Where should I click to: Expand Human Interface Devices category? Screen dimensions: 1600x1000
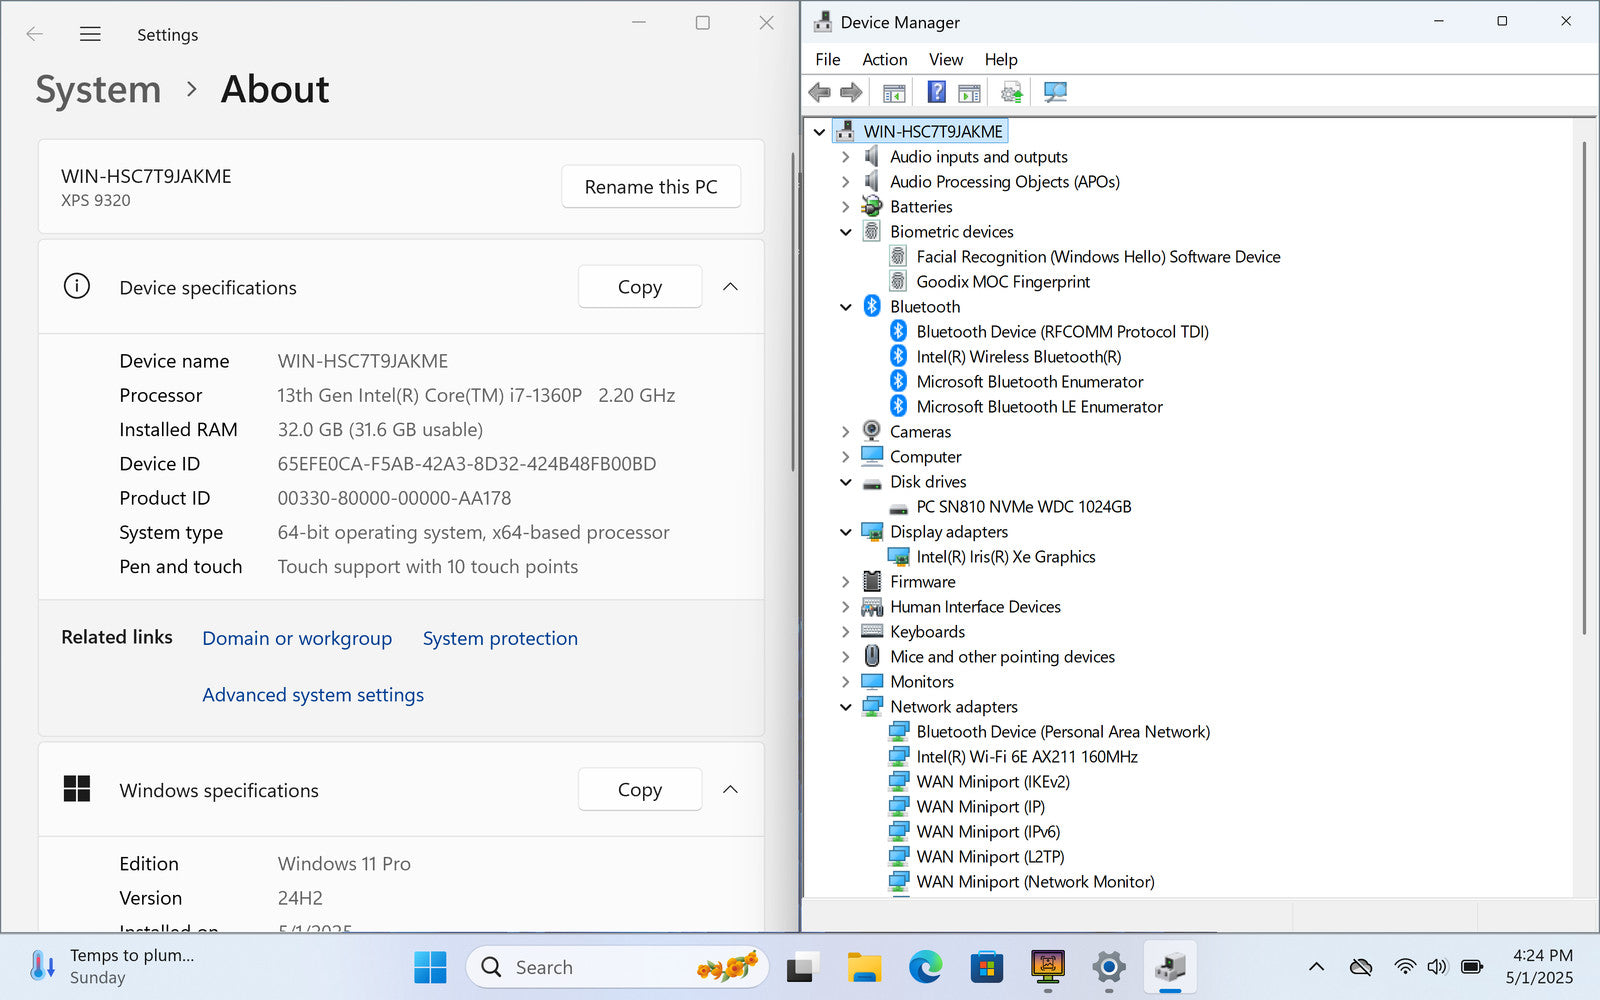pos(846,607)
